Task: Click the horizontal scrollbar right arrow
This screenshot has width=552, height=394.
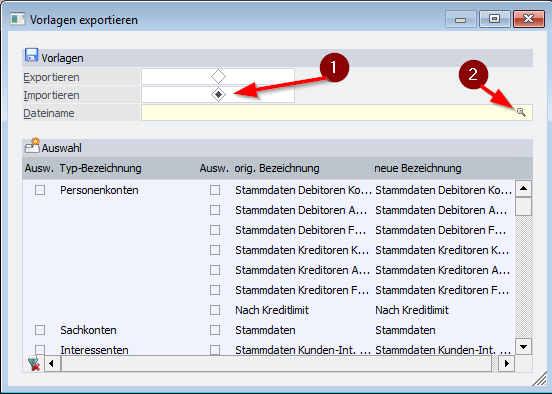Action: [507, 363]
